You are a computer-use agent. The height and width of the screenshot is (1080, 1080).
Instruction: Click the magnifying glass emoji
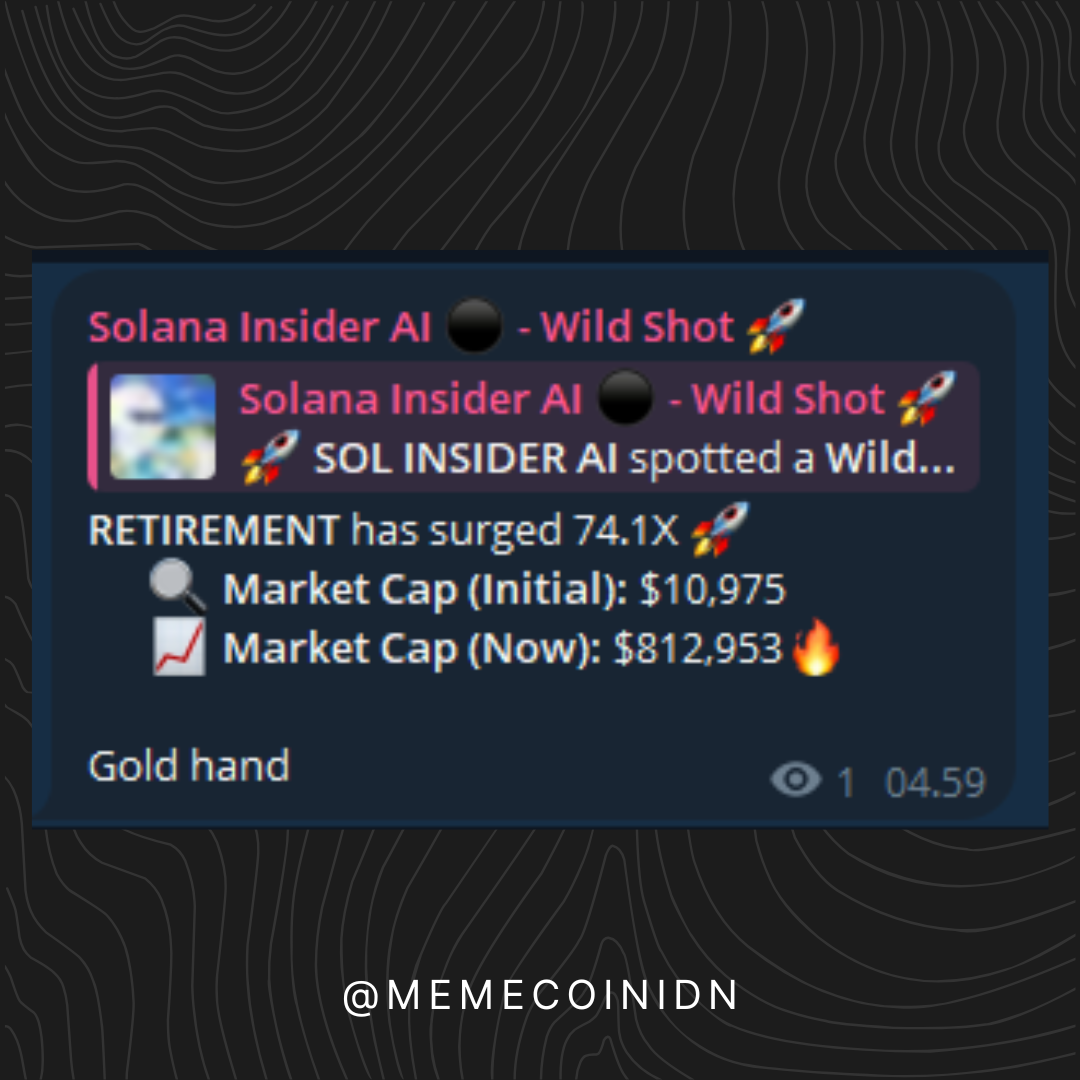click(178, 586)
